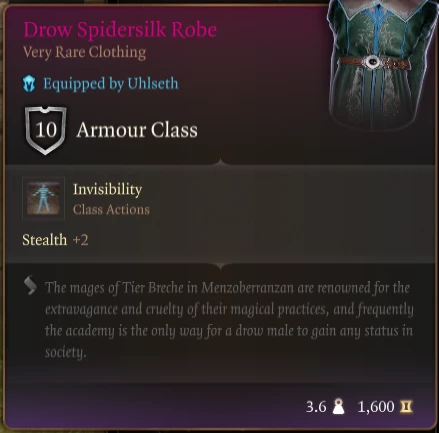Click the Tier Breche lore description text
This screenshot has width=439, height=433.
pos(229,320)
